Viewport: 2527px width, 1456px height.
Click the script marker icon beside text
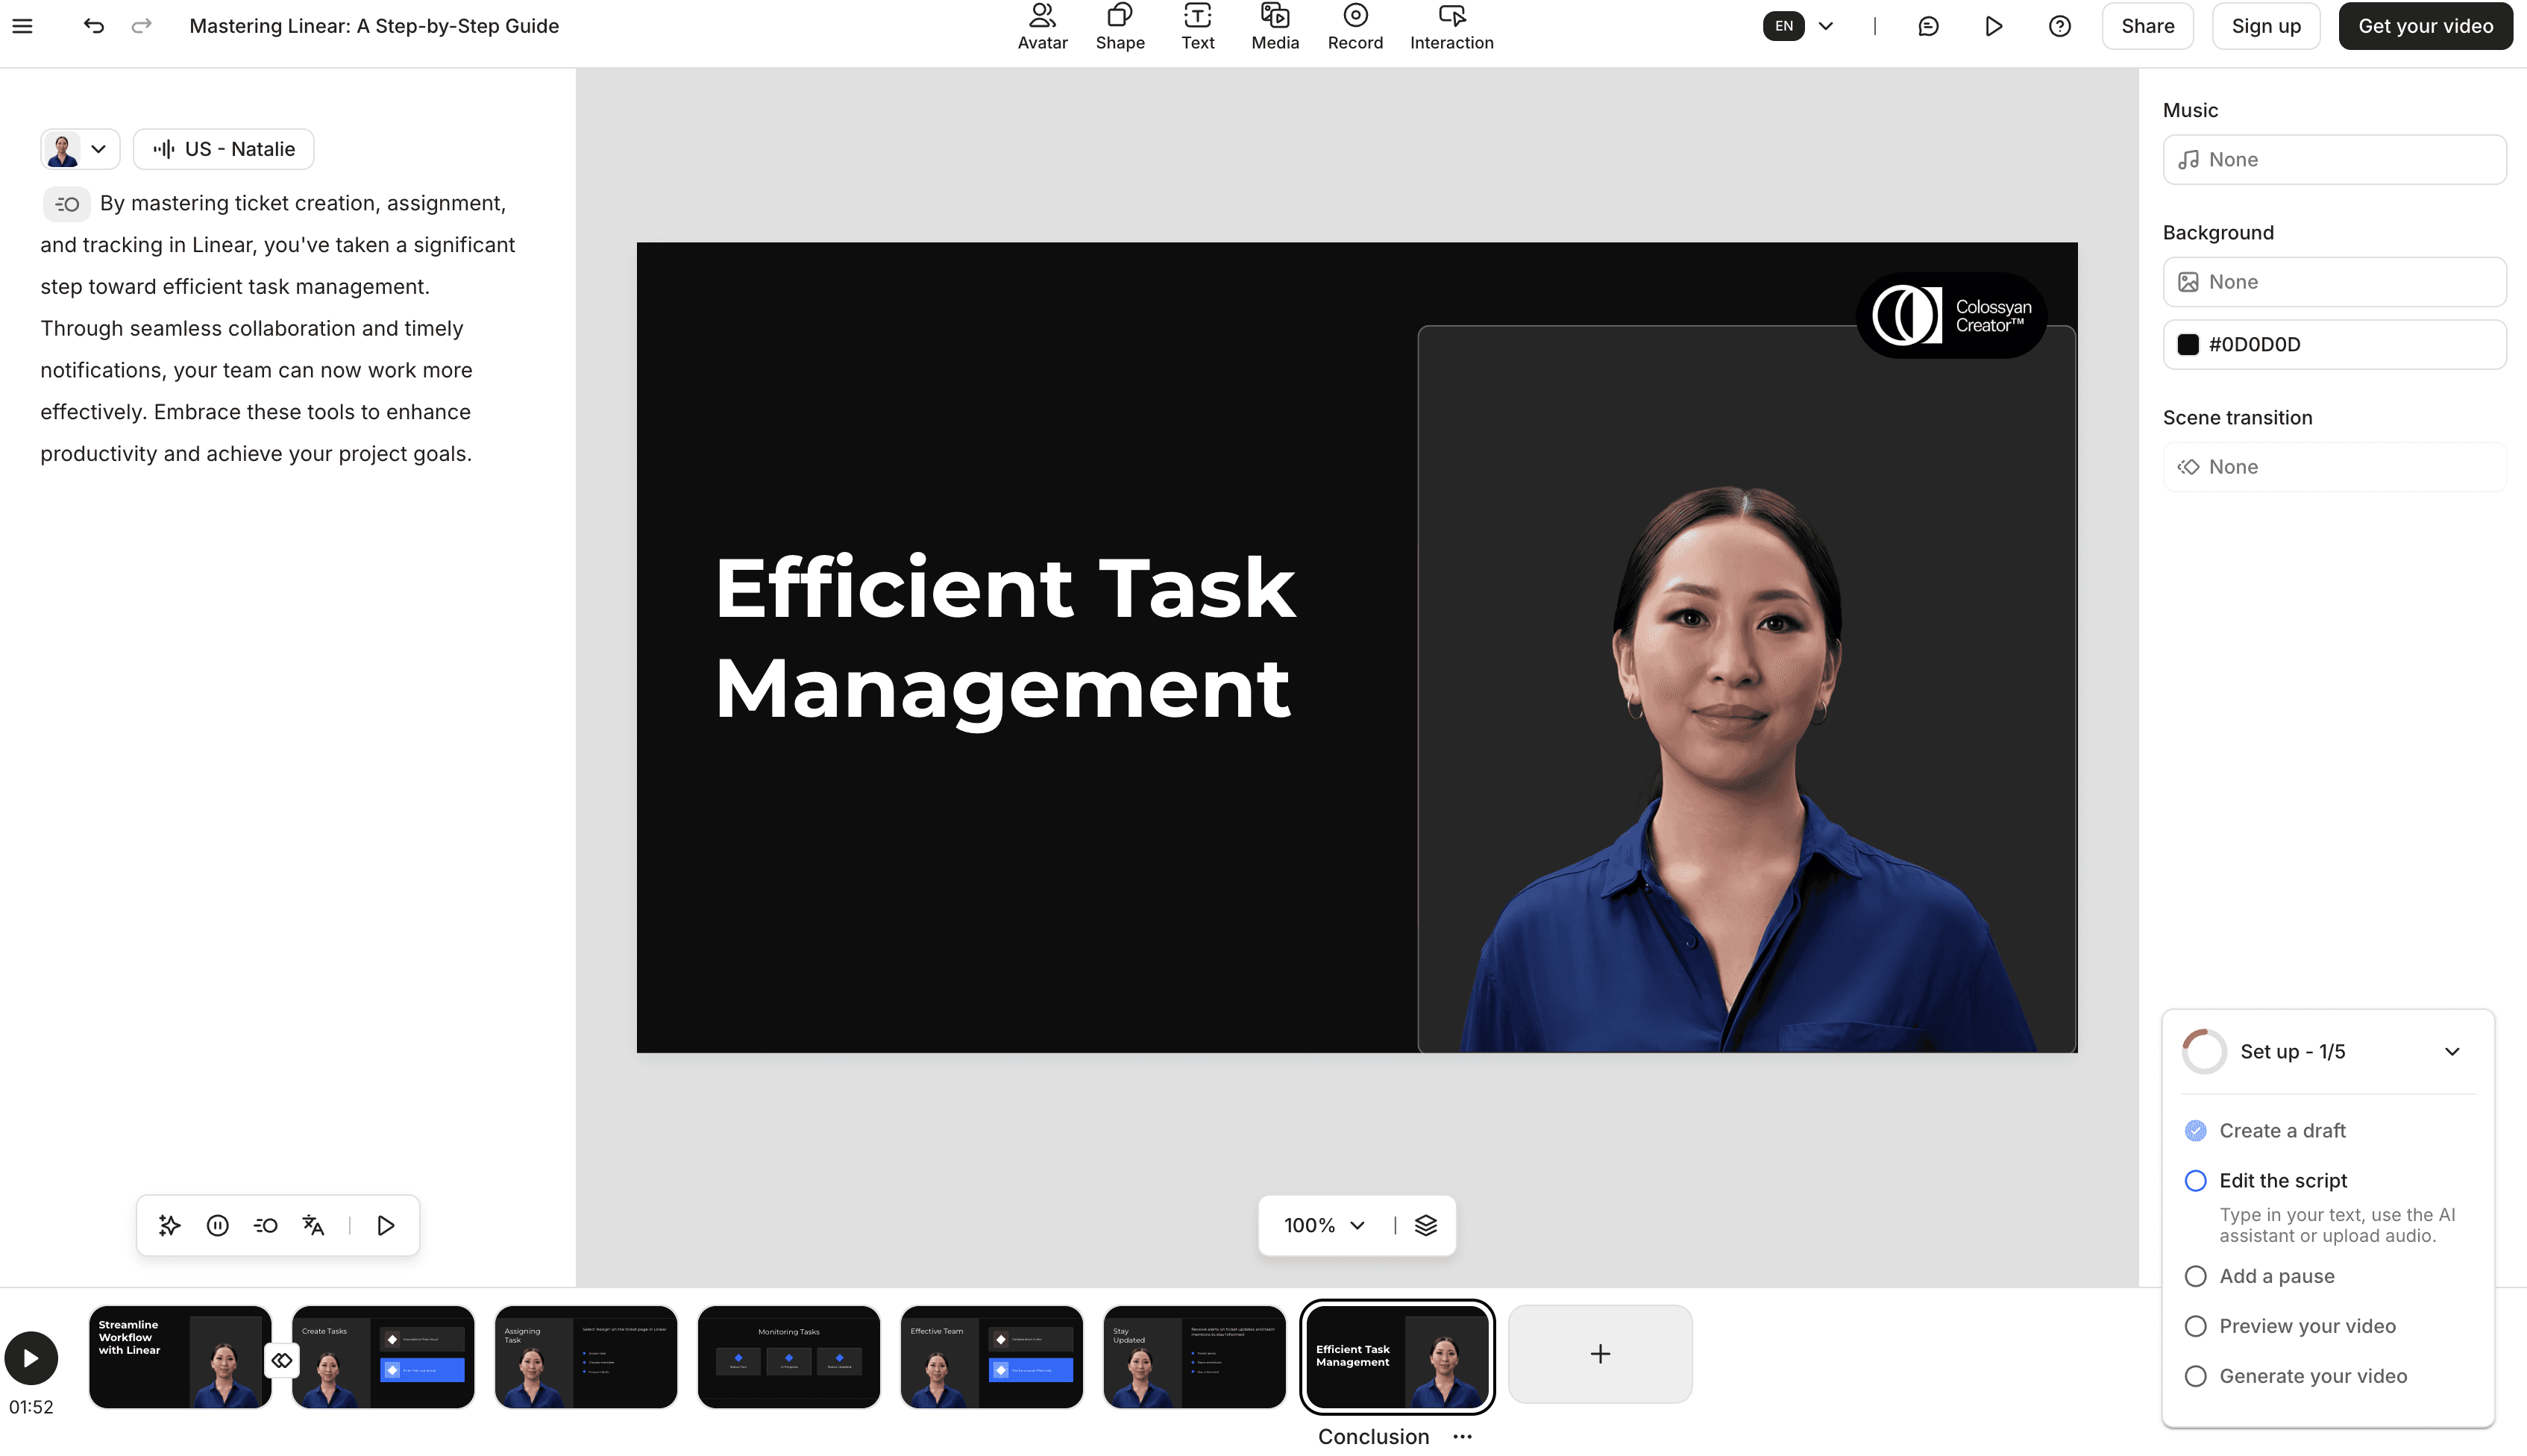coord(67,204)
